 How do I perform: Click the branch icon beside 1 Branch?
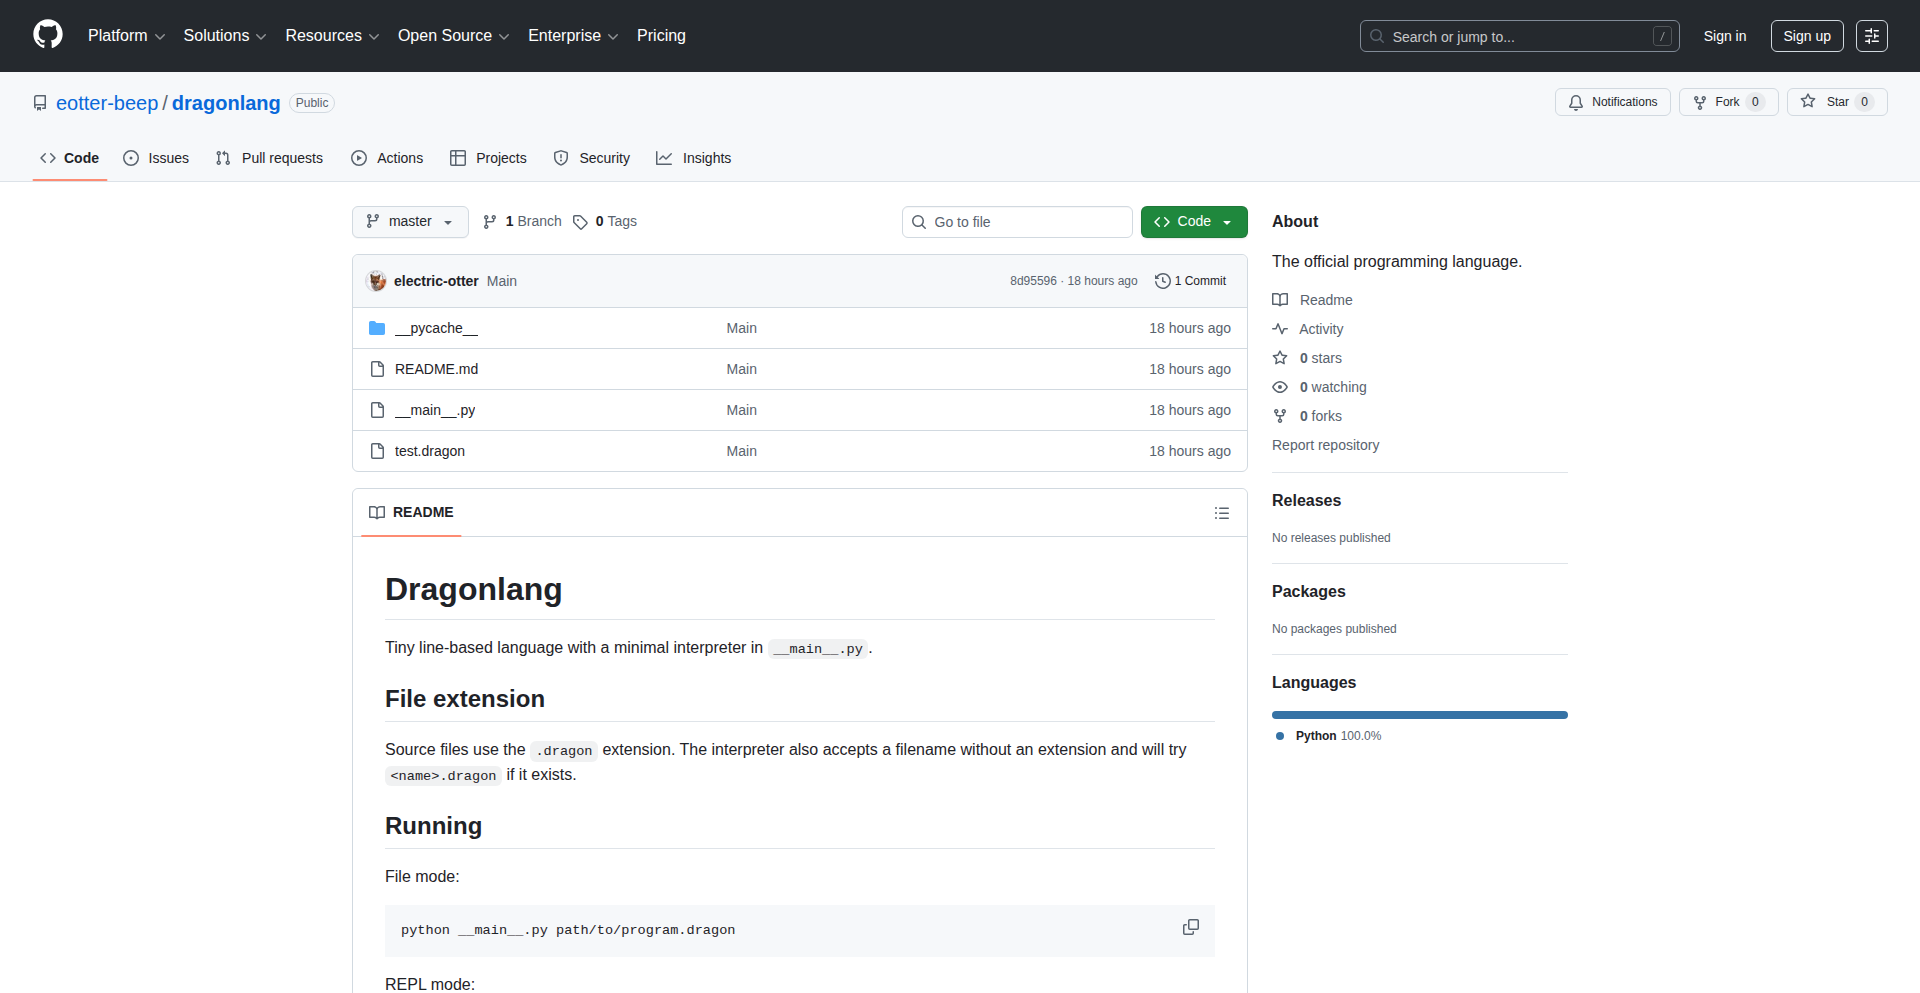point(489,221)
